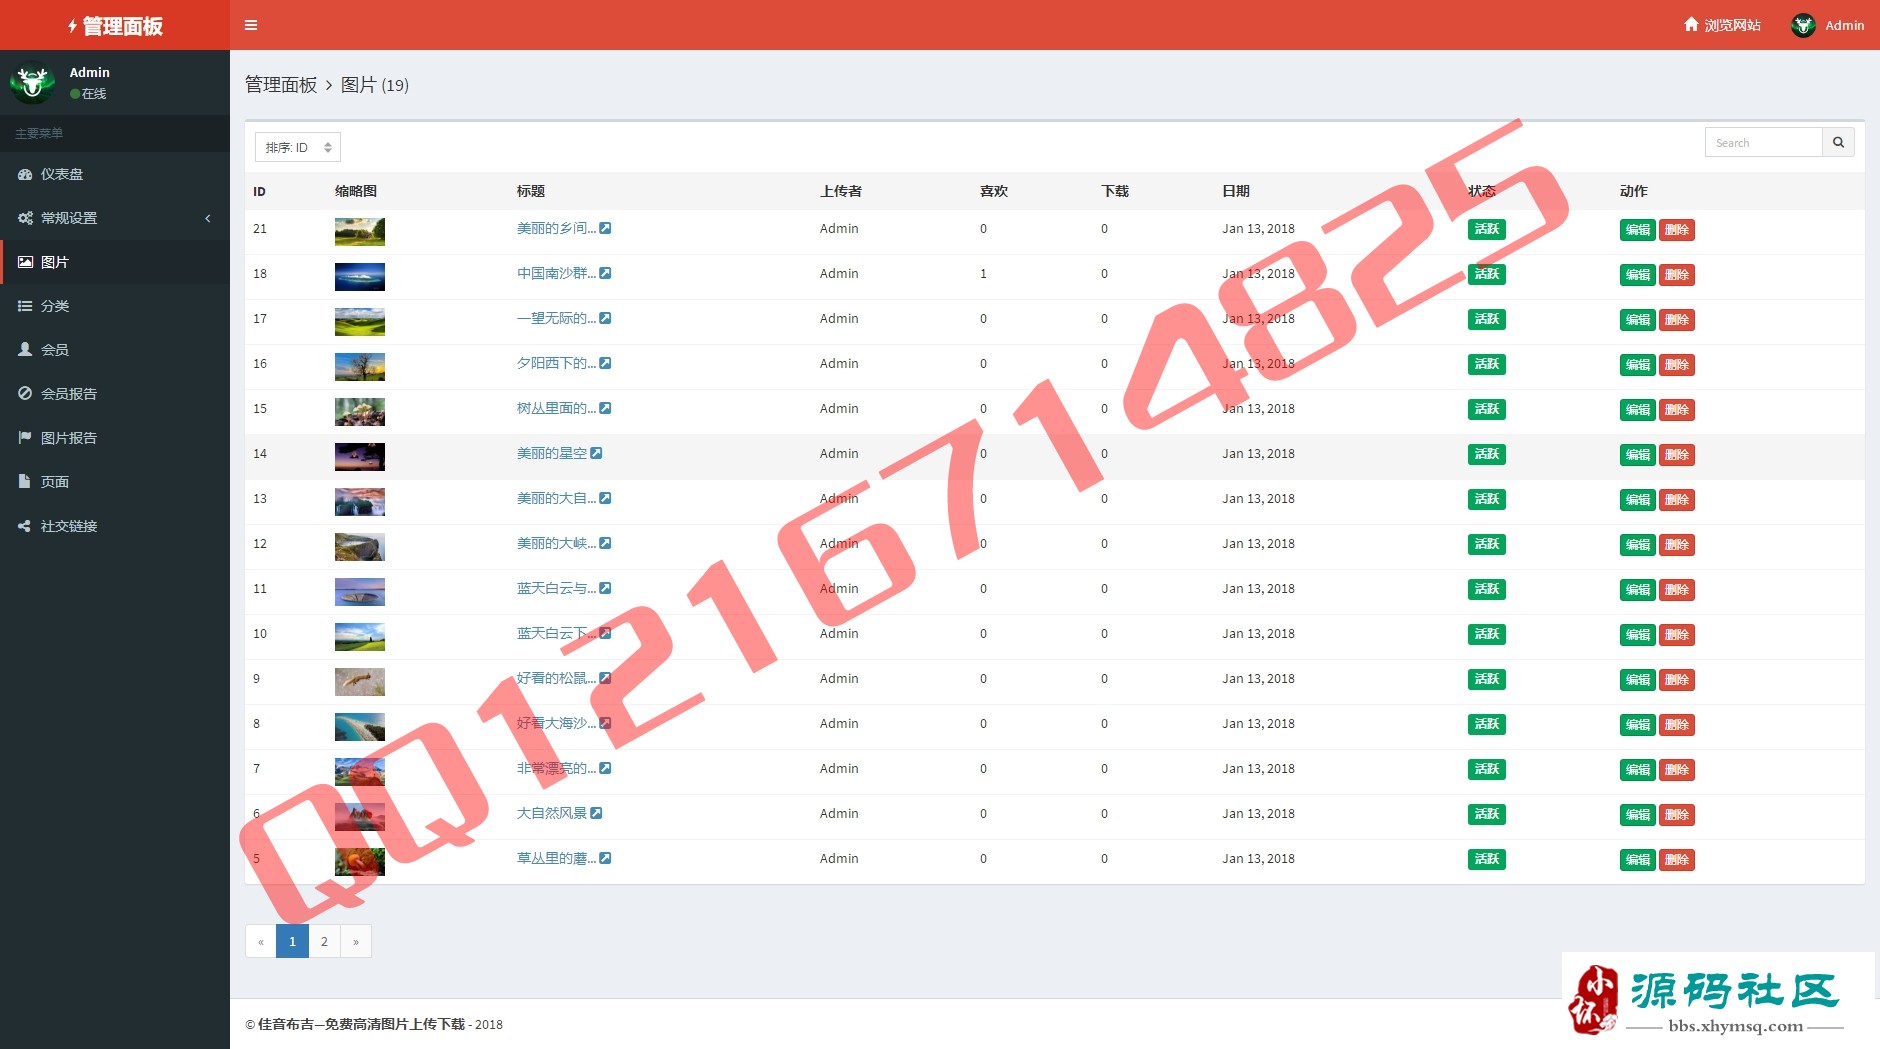Click 删除 button for image ID 18

coord(1677,275)
